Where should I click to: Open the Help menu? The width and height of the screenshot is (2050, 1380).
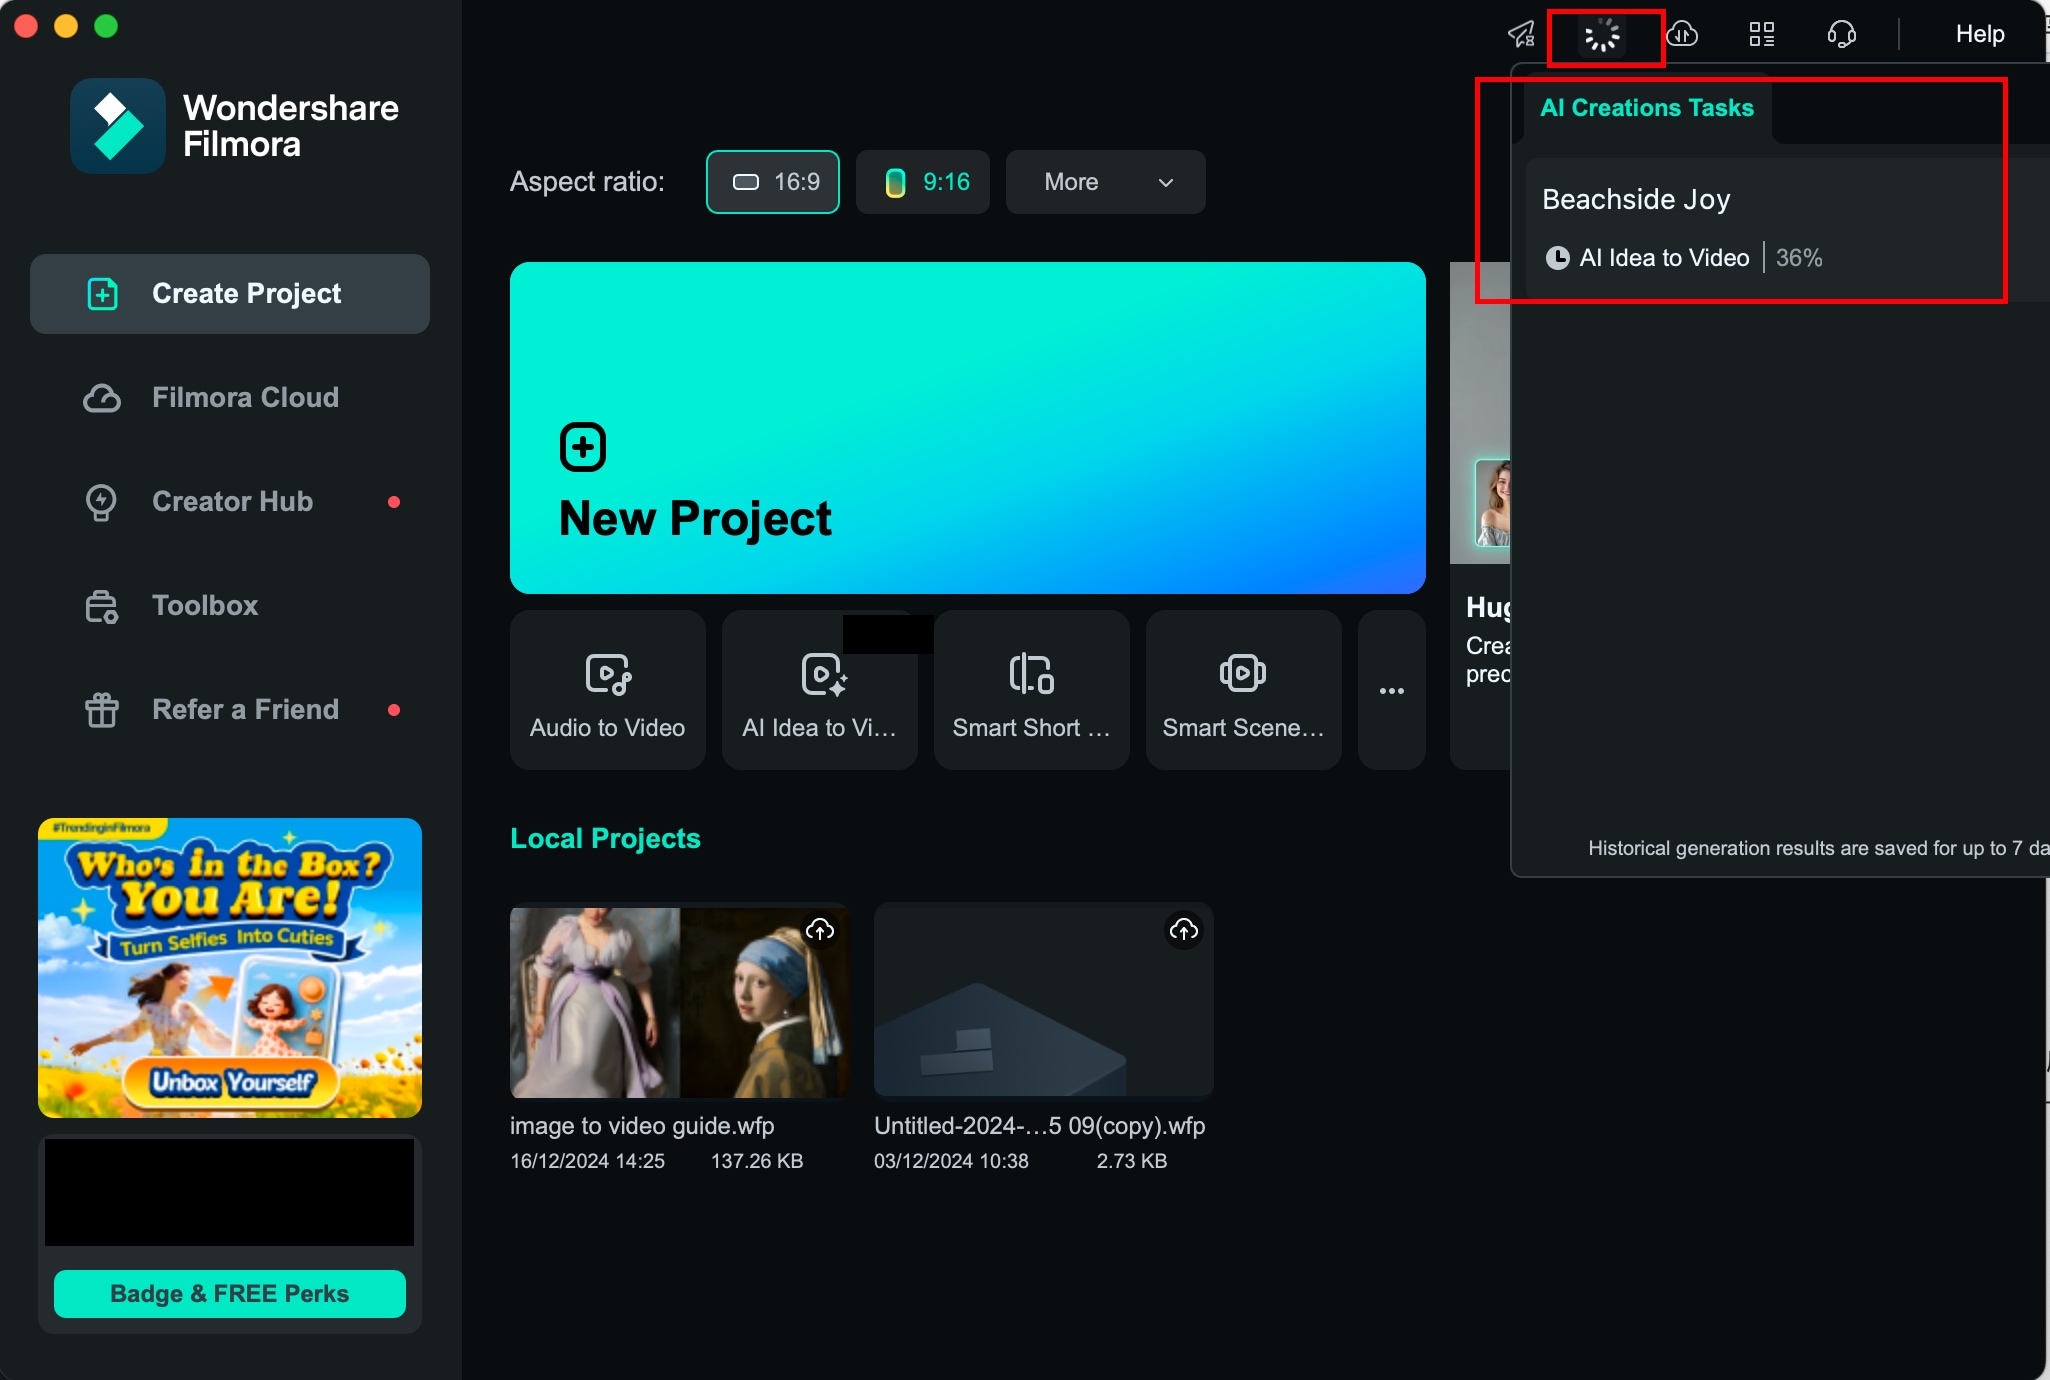[1979, 35]
